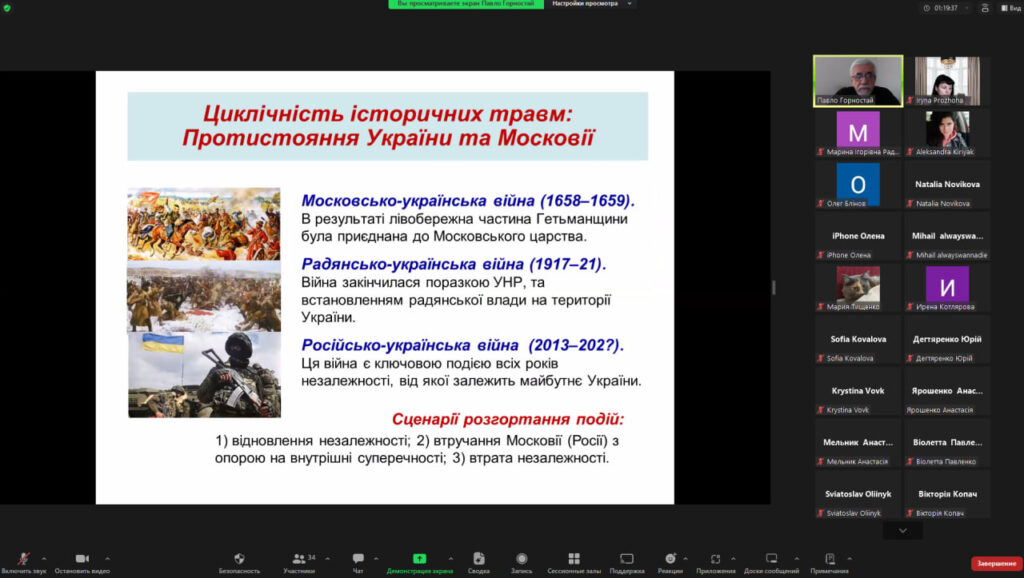Viewport: 1024px width, 578px height.
Task: Open the Чат chat panel
Action: point(358,560)
